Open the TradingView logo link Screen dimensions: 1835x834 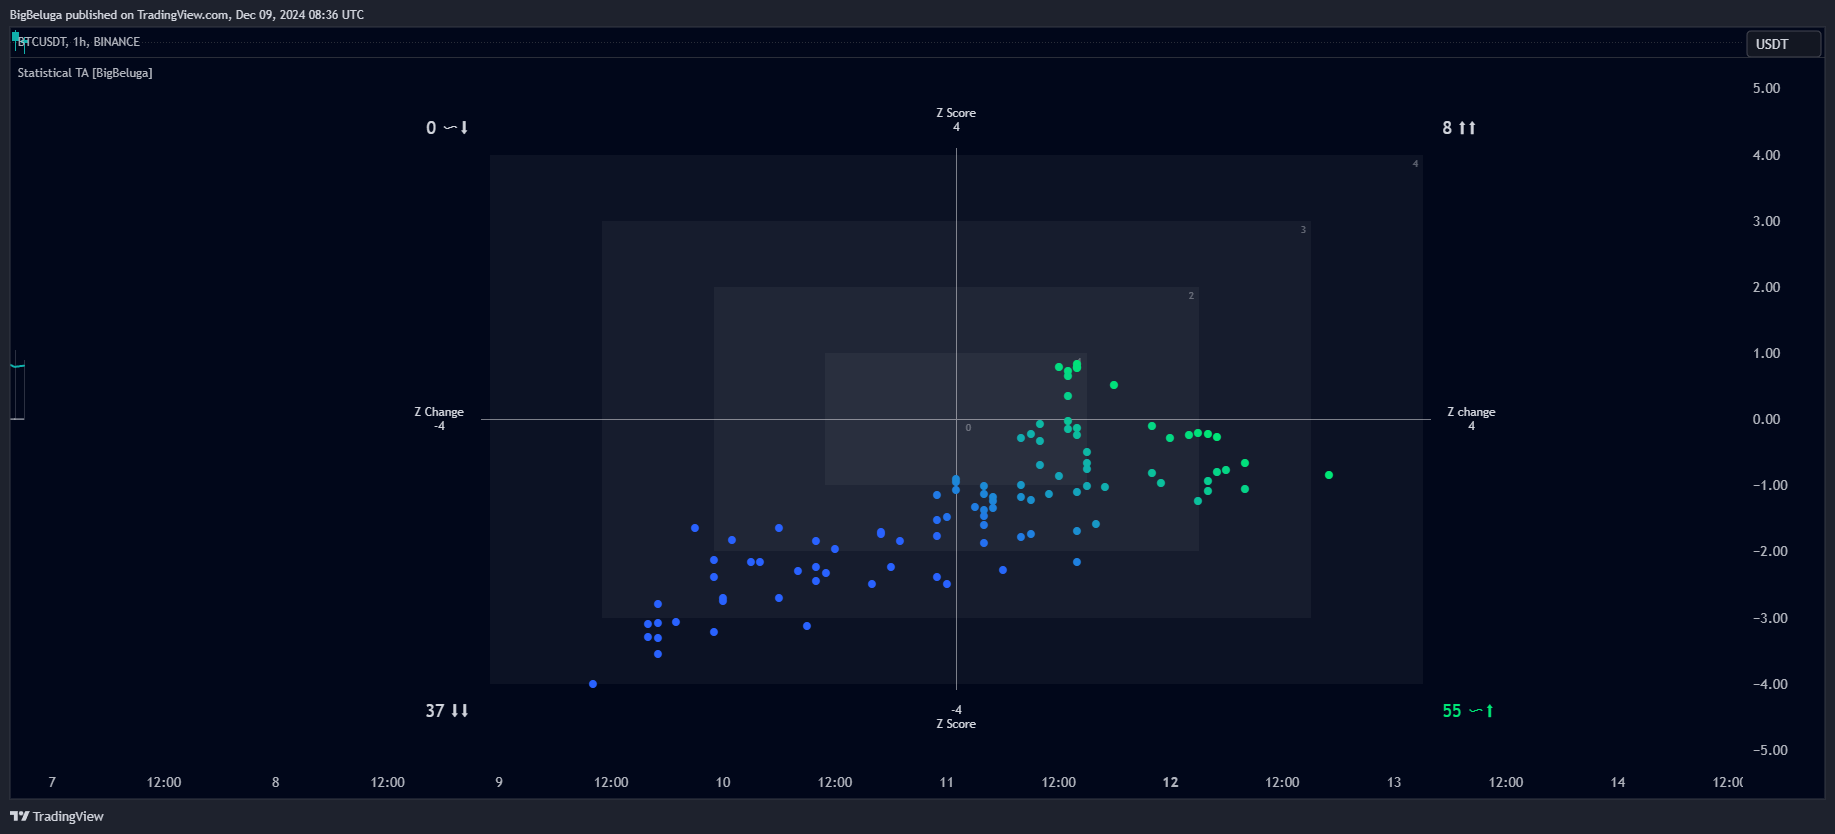point(57,816)
